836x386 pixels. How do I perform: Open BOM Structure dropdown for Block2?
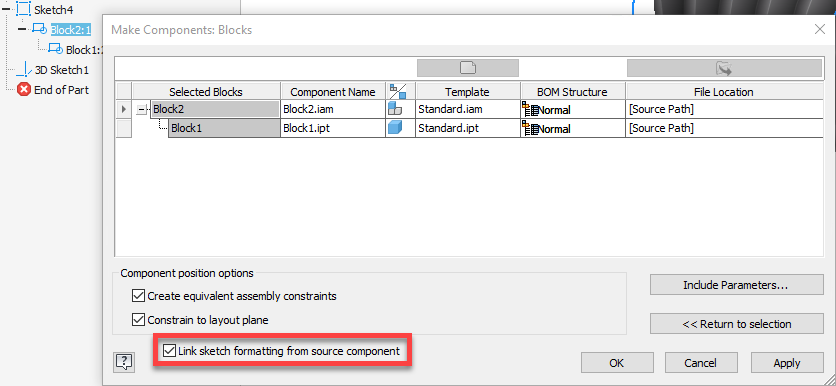click(x=573, y=110)
